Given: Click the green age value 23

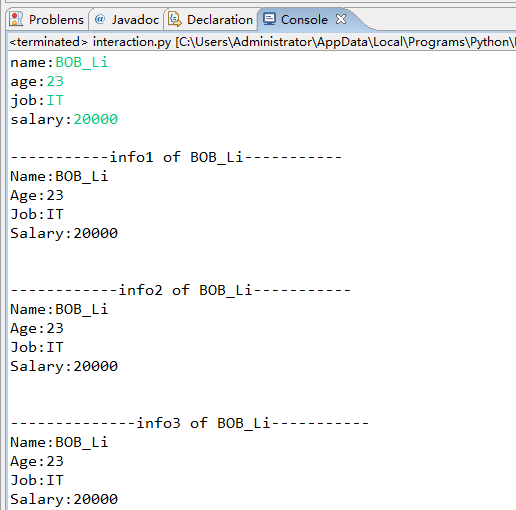Looking at the screenshot, I should point(55,81).
